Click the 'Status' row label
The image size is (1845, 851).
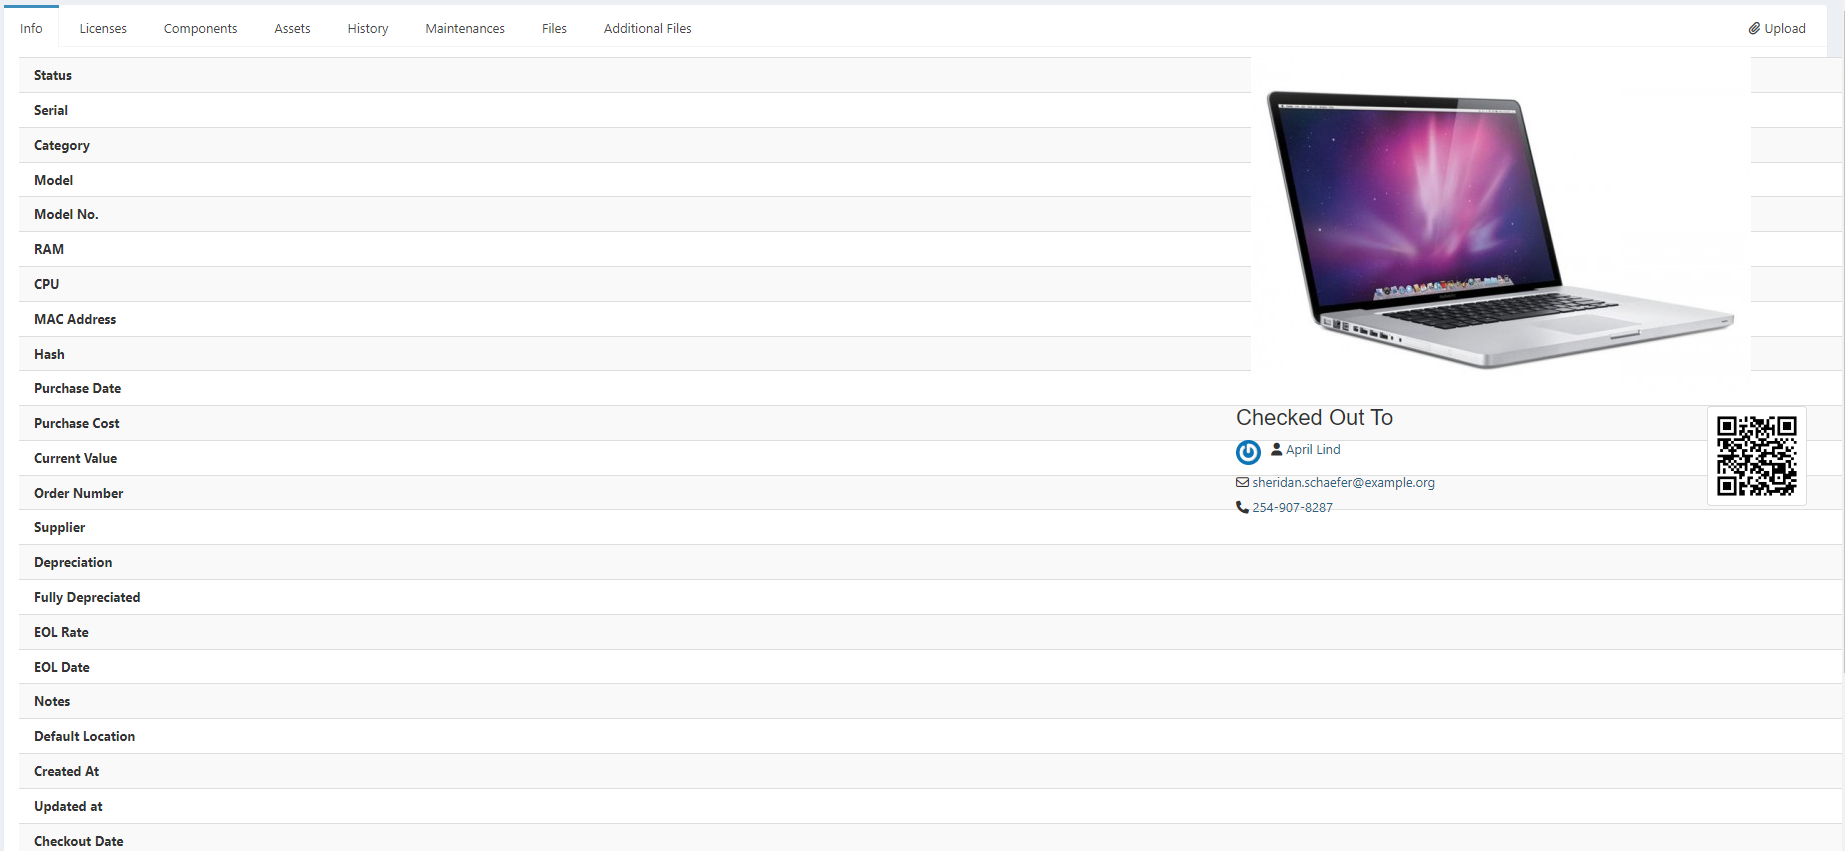tap(53, 75)
